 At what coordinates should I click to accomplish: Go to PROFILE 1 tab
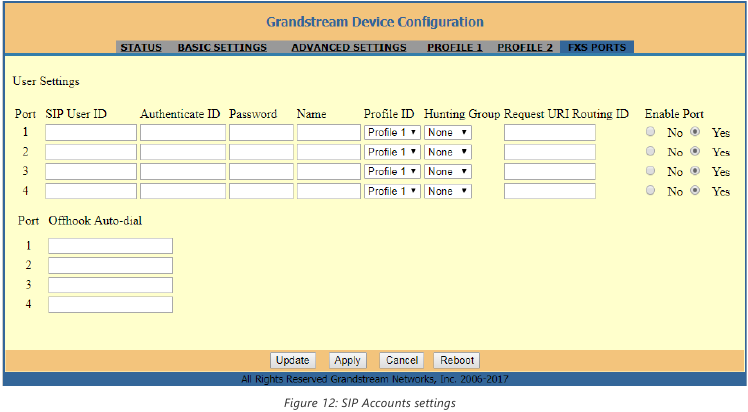tap(455, 48)
